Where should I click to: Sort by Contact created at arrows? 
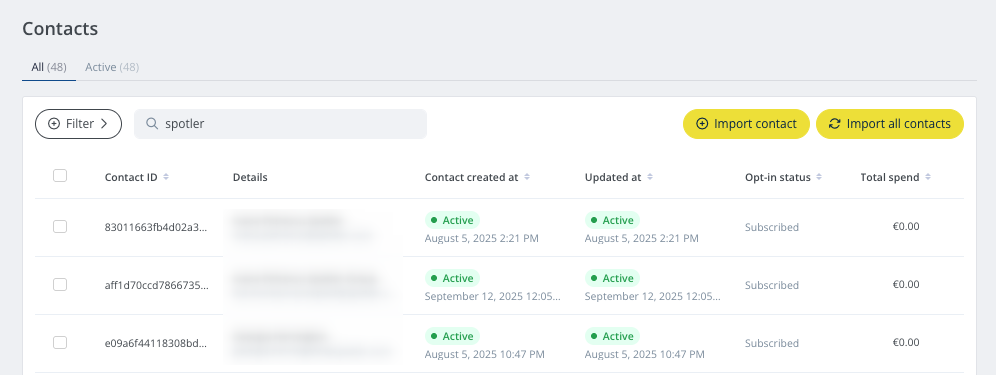[x=527, y=177]
